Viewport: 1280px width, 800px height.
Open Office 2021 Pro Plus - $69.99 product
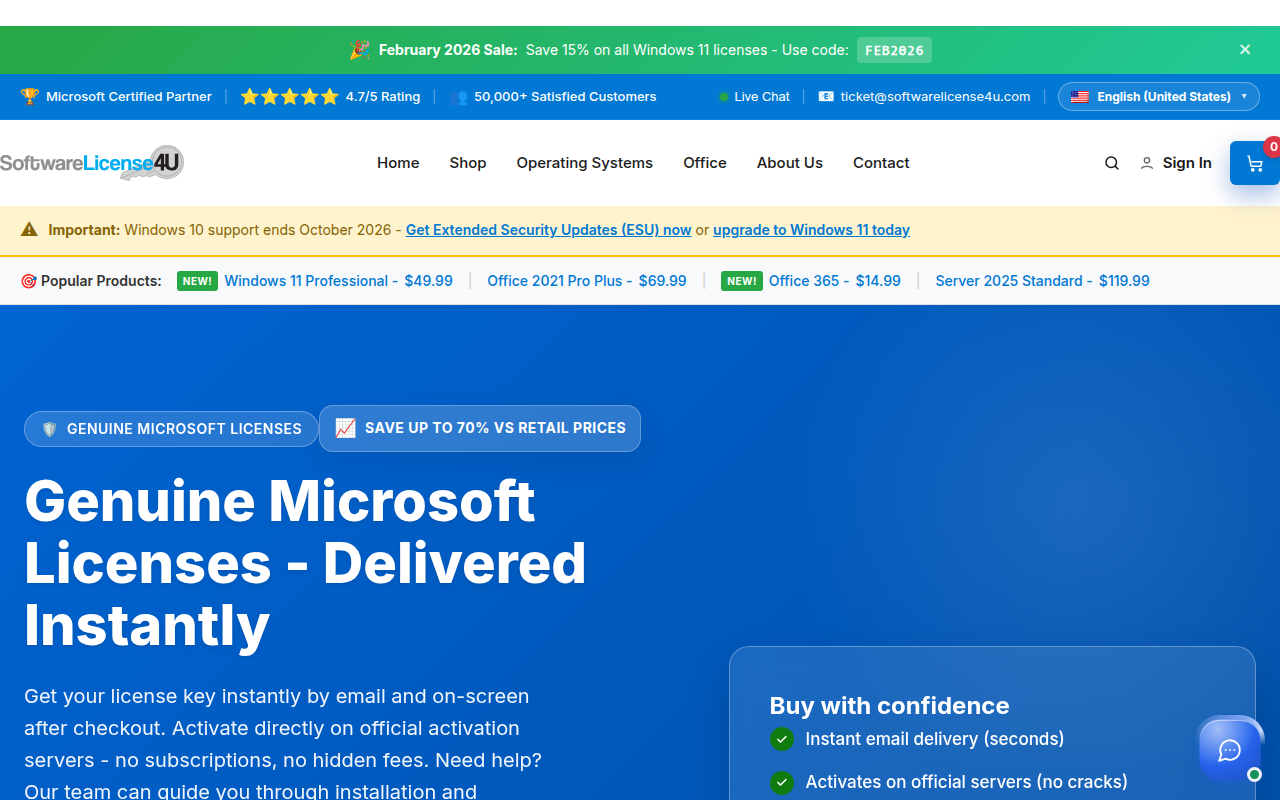[x=587, y=281]
